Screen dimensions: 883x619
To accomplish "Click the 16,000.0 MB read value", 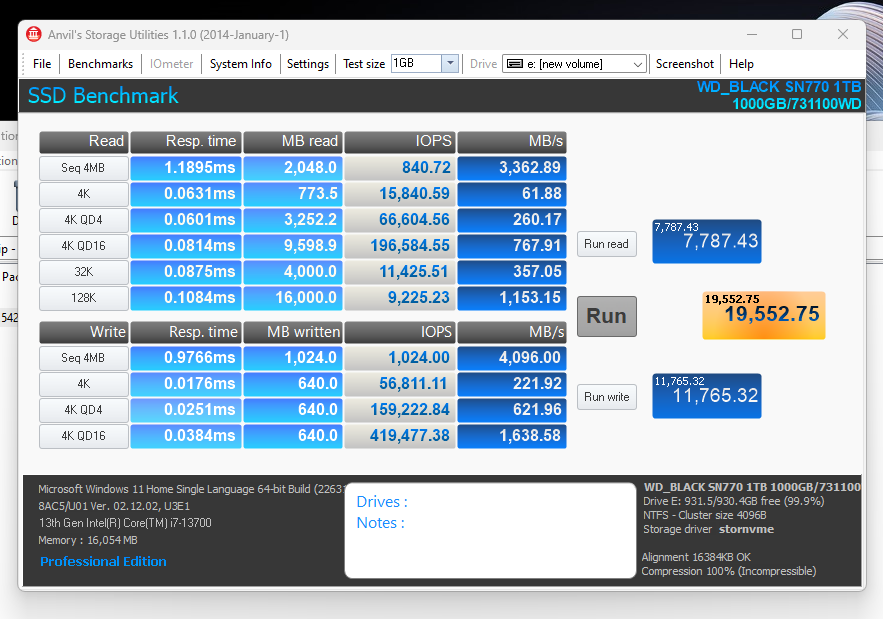I will 293,297.
